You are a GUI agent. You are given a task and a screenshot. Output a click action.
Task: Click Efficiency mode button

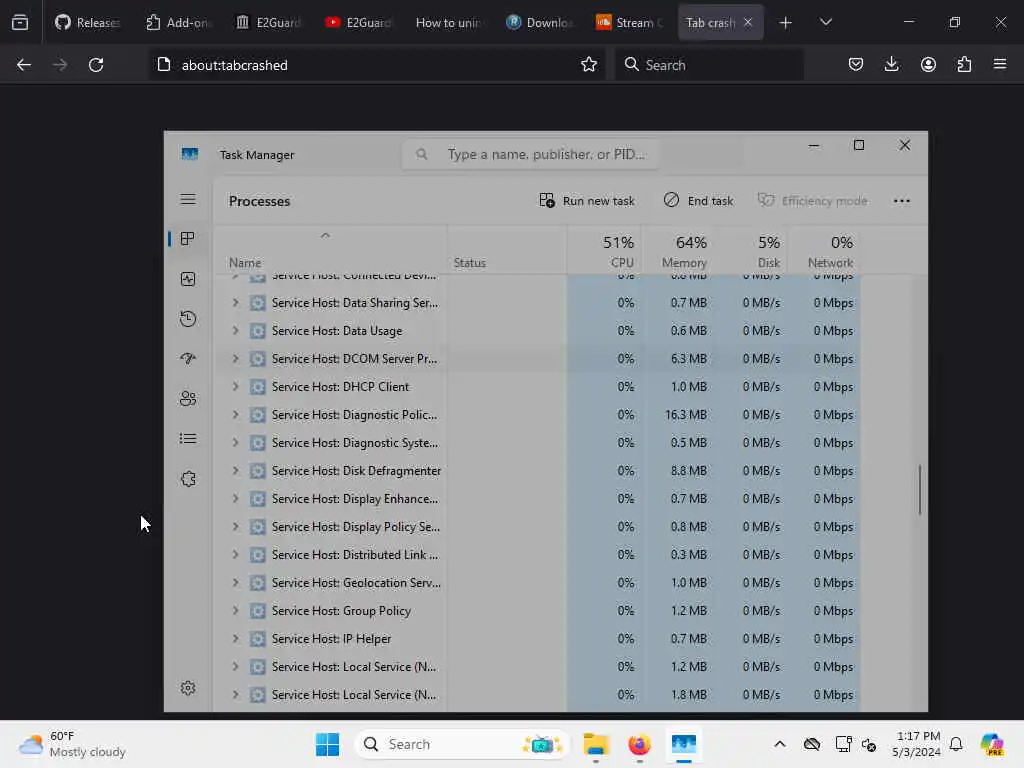[x=812, y=200]
